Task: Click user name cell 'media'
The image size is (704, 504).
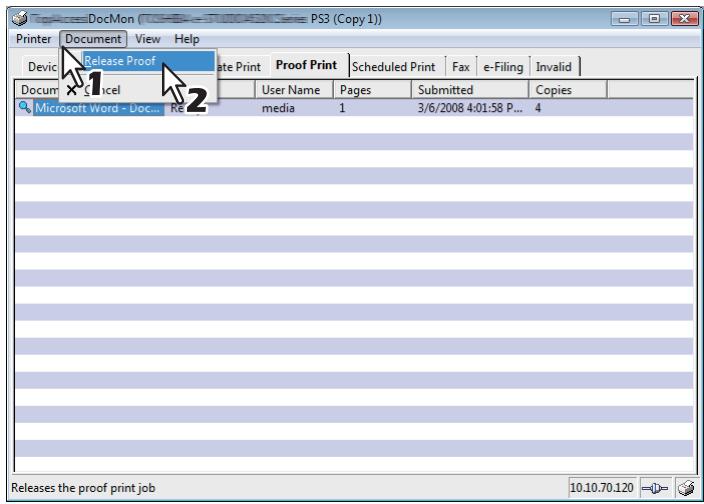Action: 278,108
